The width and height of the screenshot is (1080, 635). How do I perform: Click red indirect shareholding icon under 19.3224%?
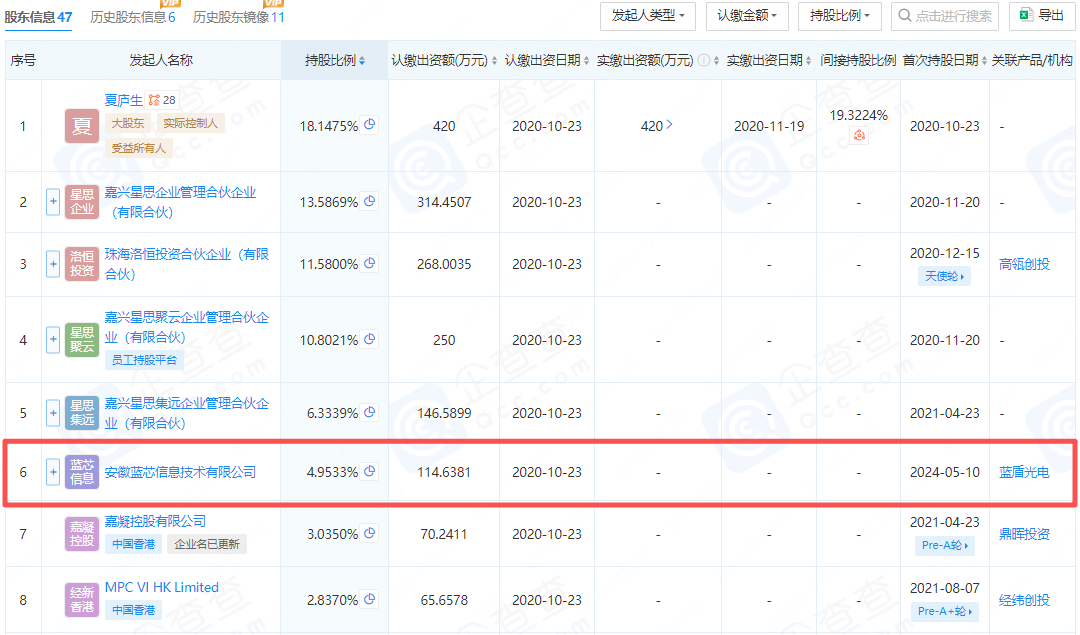860,135
